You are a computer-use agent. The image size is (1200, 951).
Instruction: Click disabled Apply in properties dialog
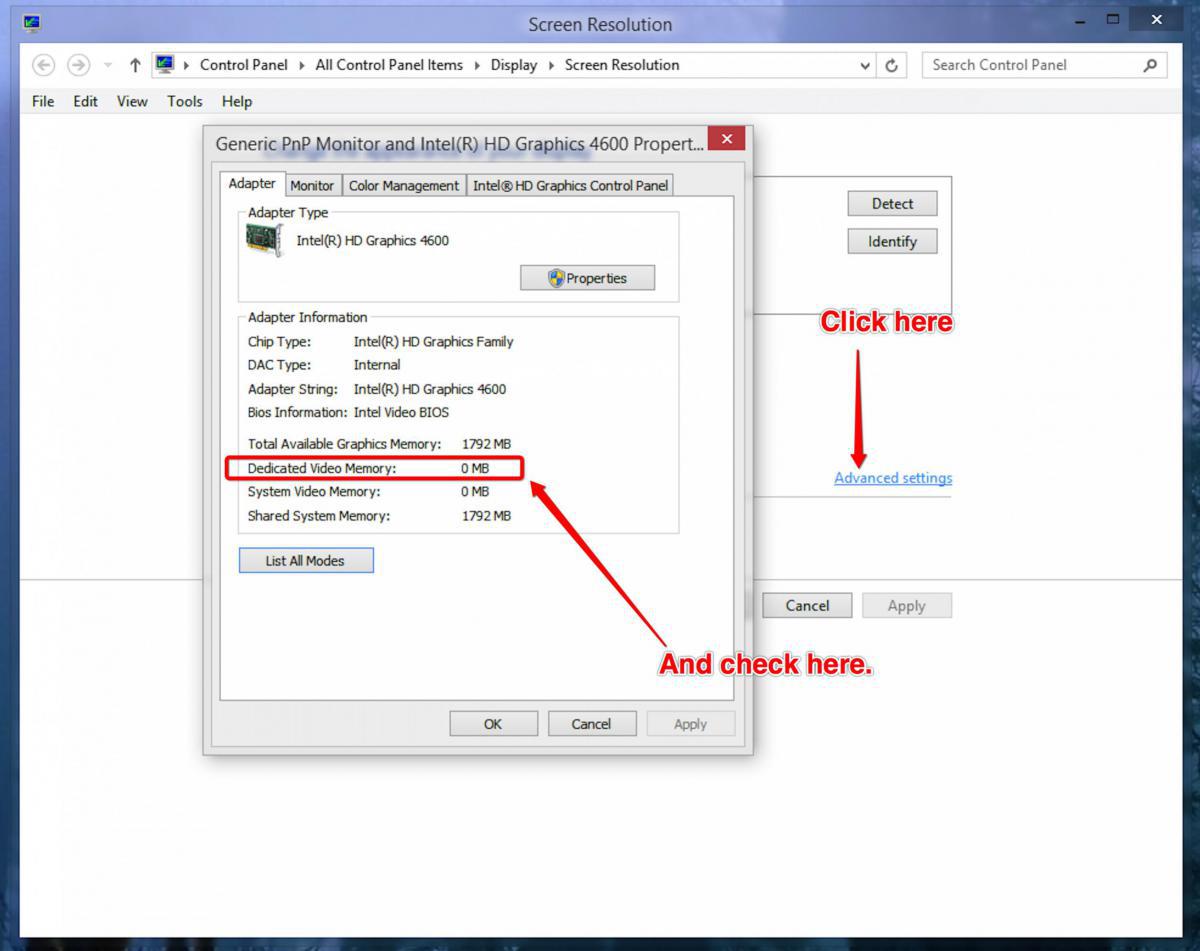[x=690, y=724]
